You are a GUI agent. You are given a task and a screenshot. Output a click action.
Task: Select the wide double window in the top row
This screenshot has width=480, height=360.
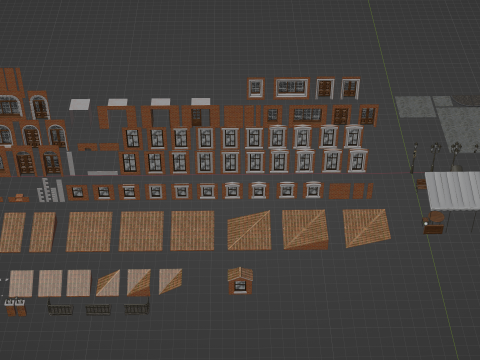point(292,88)
